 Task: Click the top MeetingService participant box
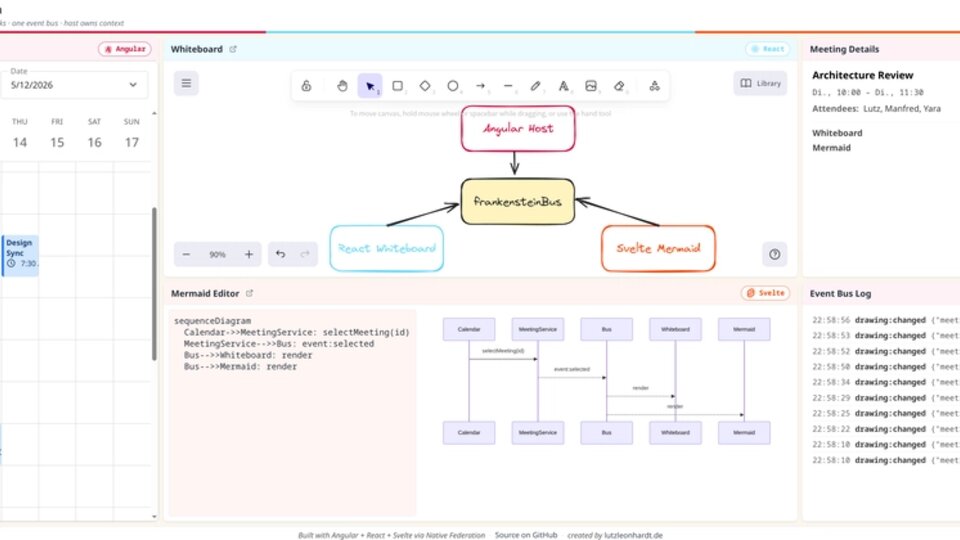coord(538,329)
